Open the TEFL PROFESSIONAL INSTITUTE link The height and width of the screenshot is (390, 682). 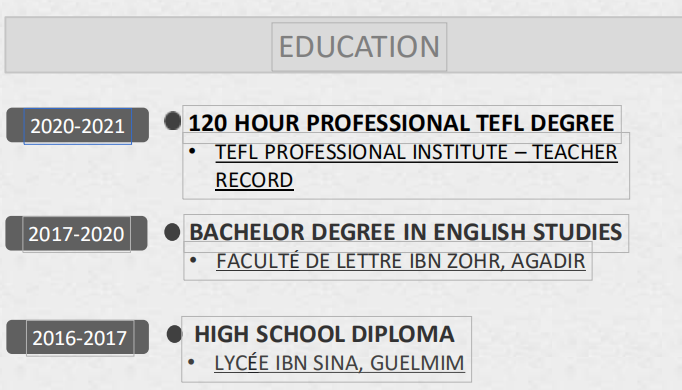pos(416,152)
